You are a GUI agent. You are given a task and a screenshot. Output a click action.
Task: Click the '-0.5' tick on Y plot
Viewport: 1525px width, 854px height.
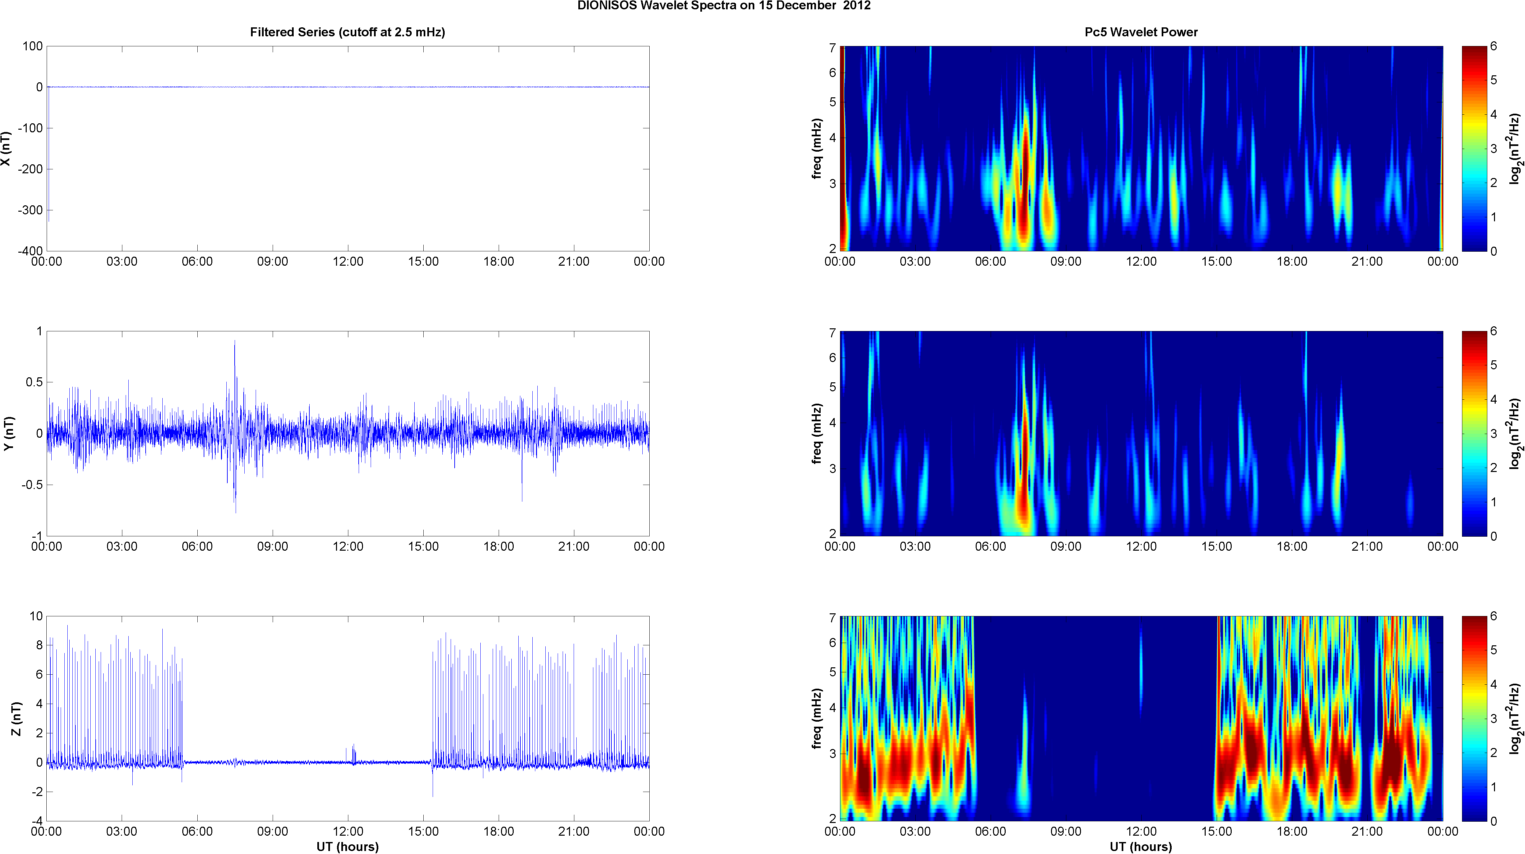31,485
